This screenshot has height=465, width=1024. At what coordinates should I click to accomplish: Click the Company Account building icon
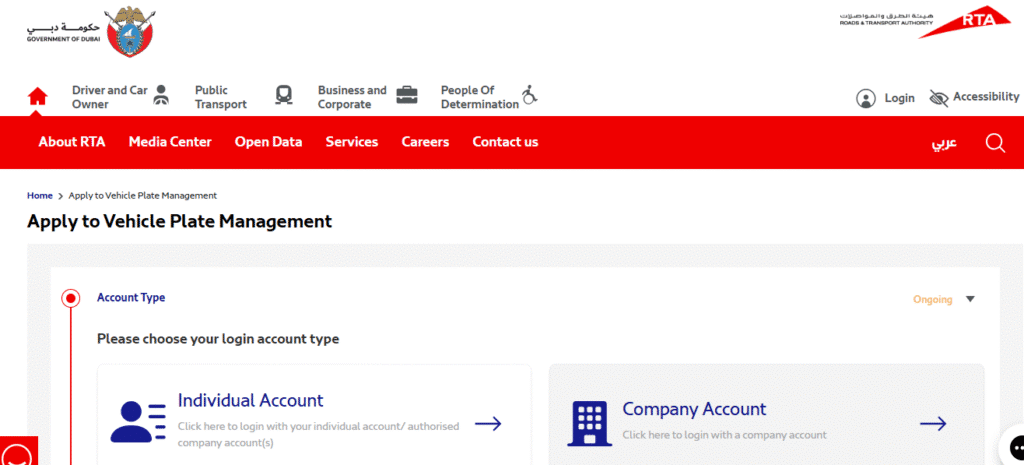(x=589, y=423)
